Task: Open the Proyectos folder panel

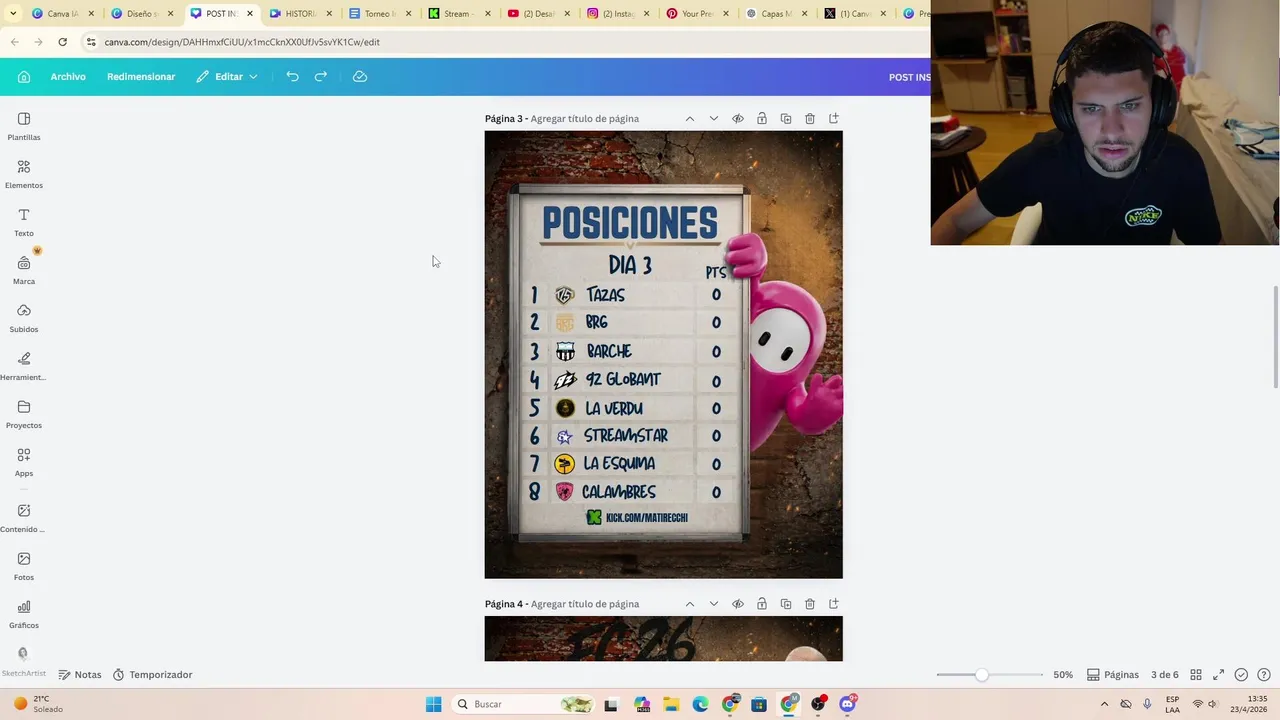Action: pyautogui.click(x=24, y=414)
